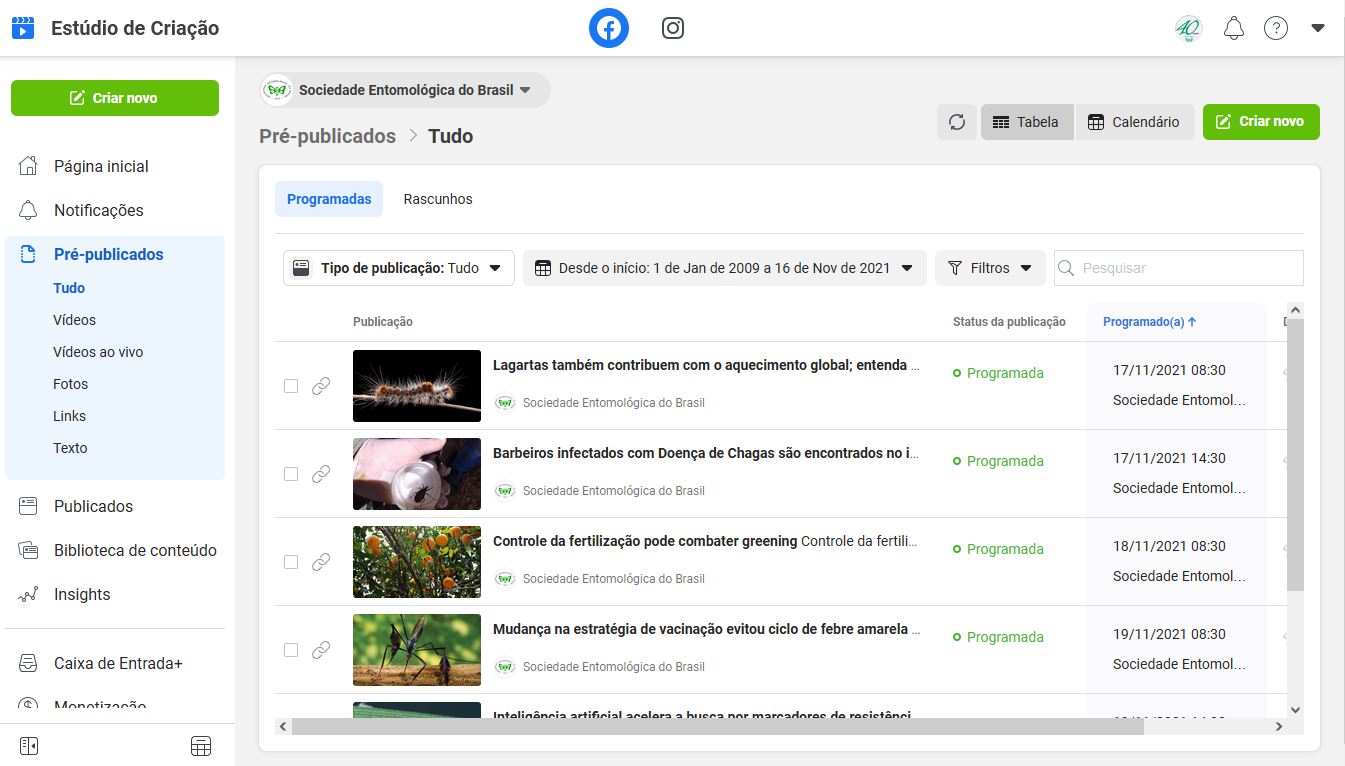The height and width of the screenshot is (766, 1345).
Task: Click the Biblioteca de conteúdo icon
Action: (28, 550)
